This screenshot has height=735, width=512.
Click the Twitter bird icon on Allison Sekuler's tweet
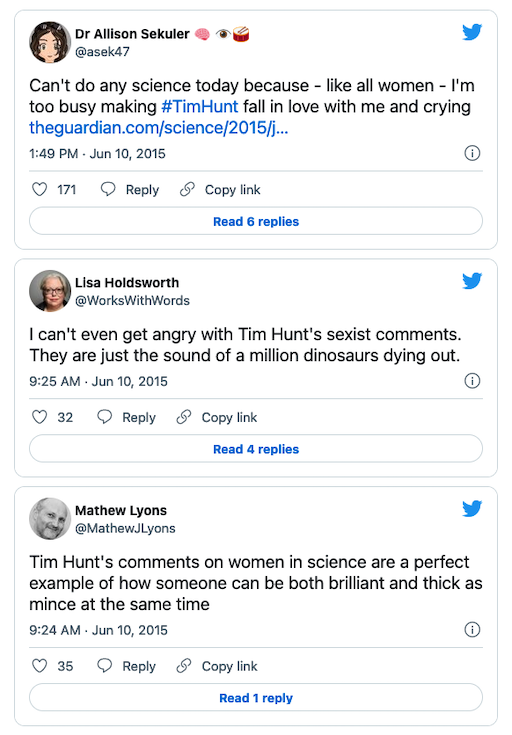point(472,32)
